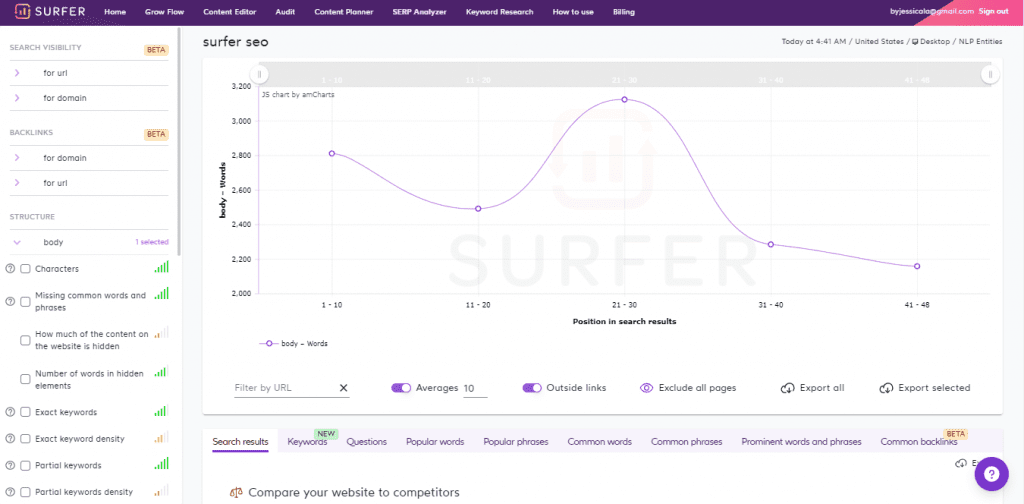Toggle the Outside links switch
This screenshot has height=504, width=1024.
coord(532,388)
